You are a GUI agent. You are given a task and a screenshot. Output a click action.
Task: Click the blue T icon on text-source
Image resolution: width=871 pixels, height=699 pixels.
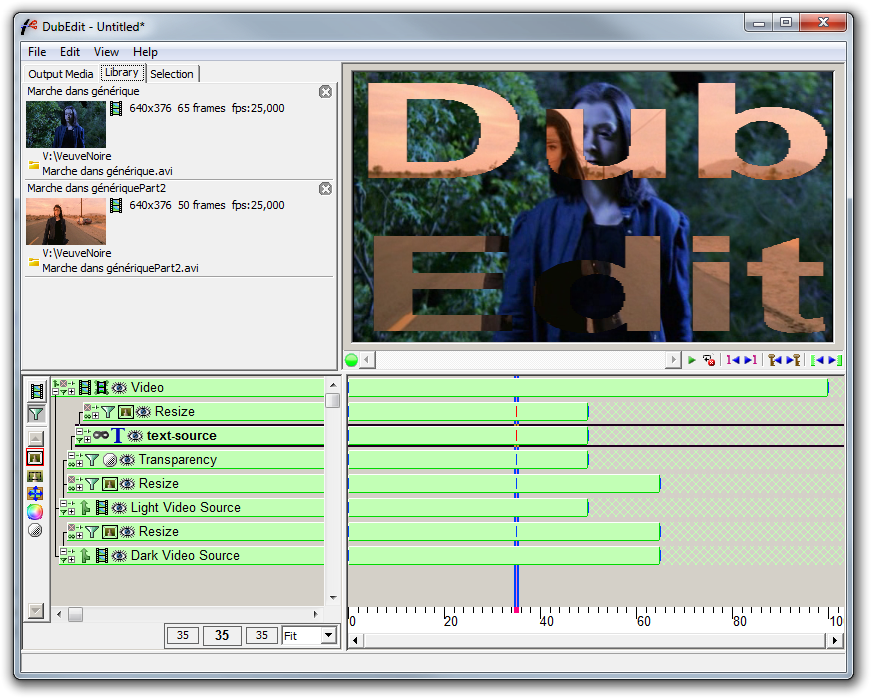click(x=117, y=436)
